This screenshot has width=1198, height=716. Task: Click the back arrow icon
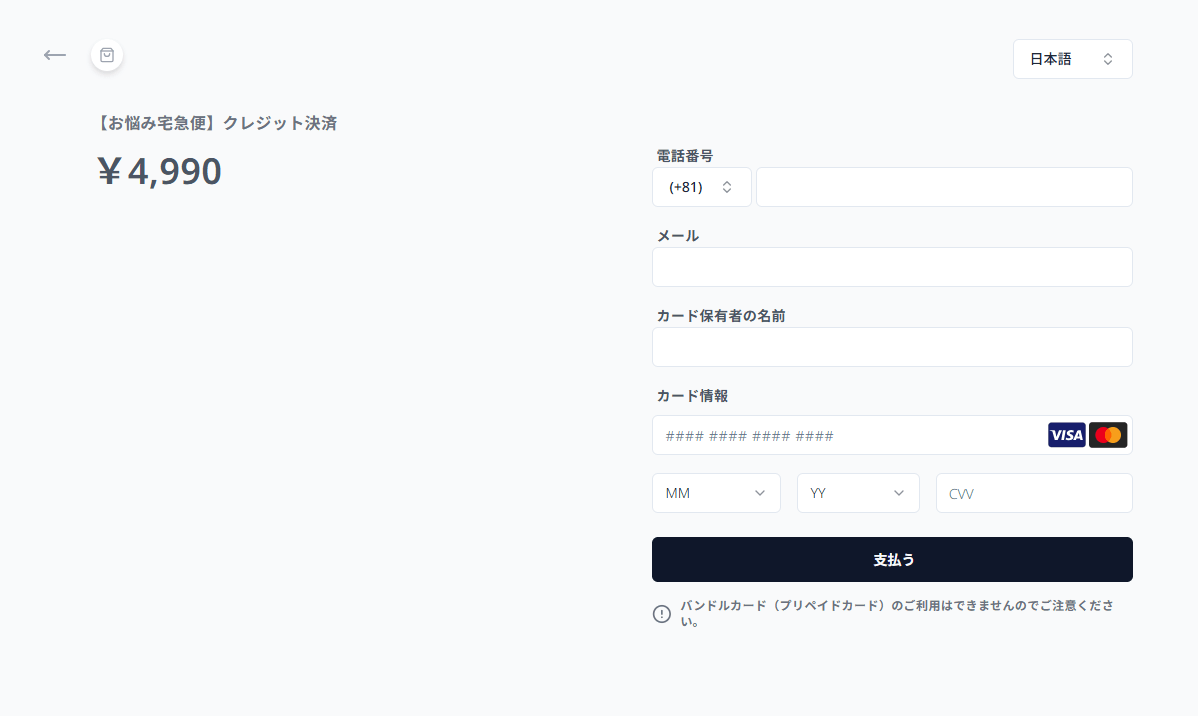[55, 55]
